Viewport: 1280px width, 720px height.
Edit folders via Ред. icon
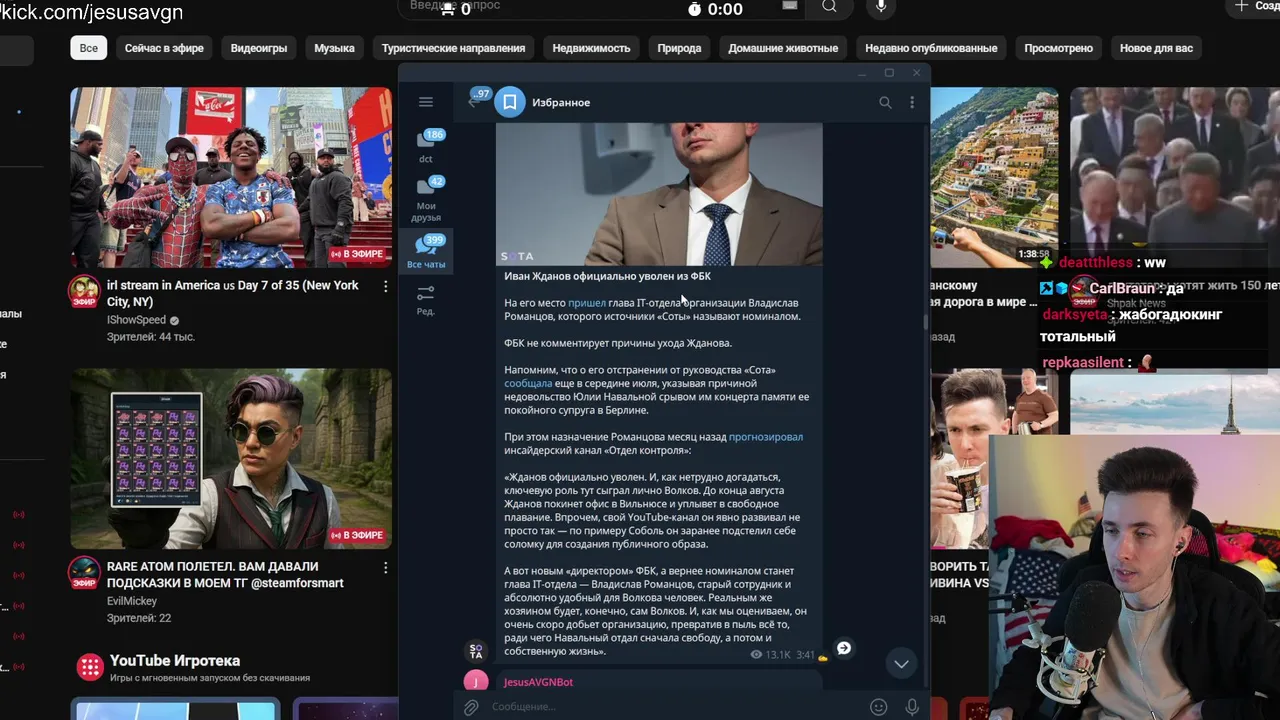point(426,299)
